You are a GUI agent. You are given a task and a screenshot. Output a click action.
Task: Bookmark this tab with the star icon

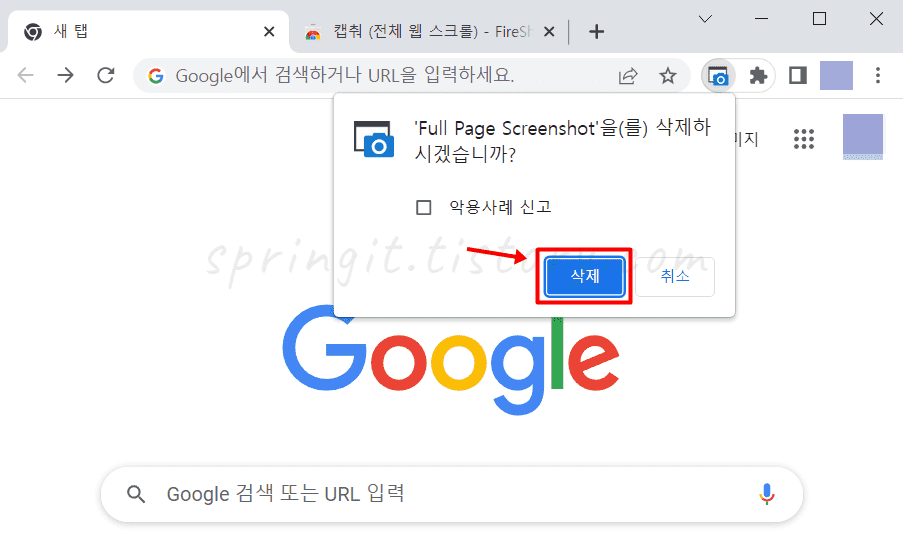[667, 75]
